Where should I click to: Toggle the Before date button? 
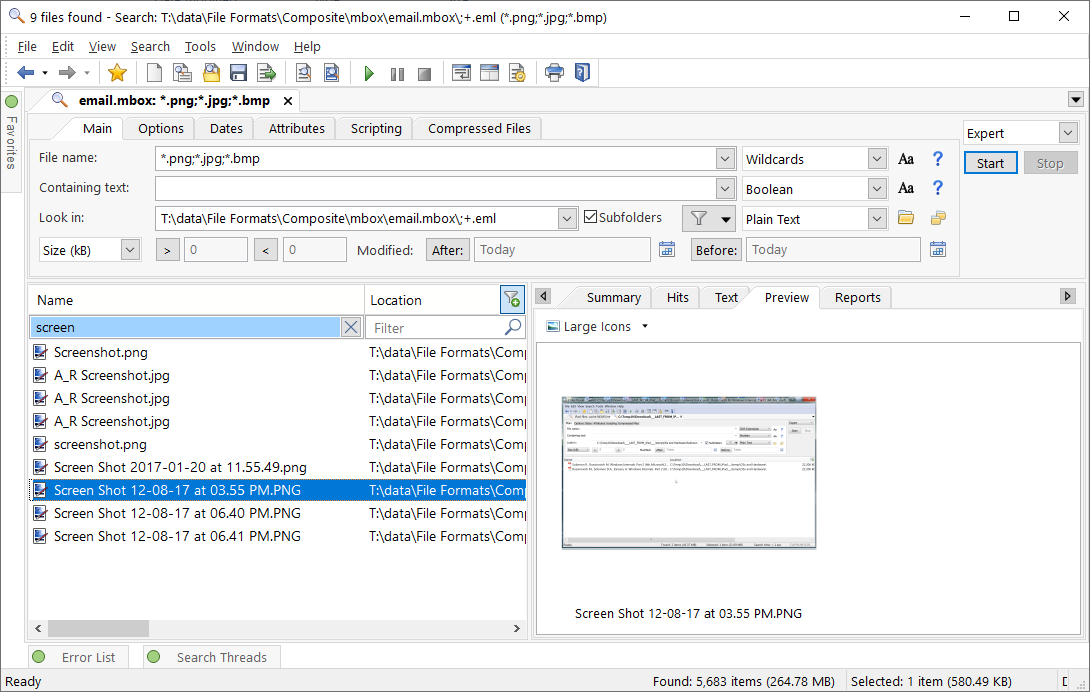[716, 250]
